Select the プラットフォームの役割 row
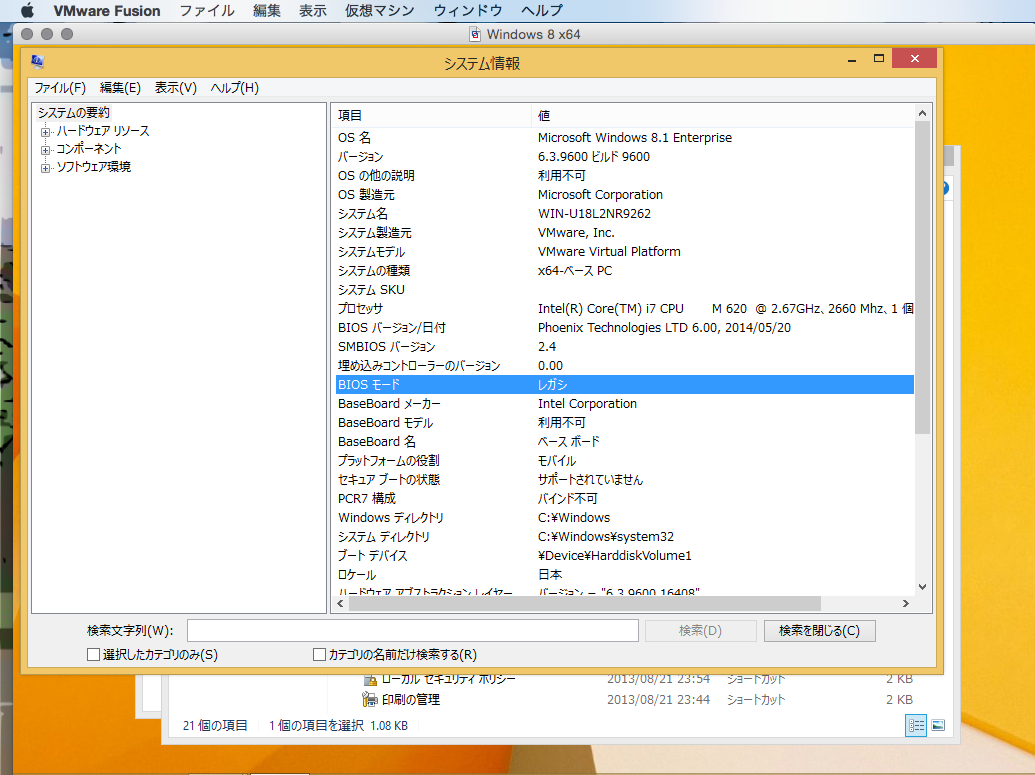Viewport: 1035px width, 775px height. (624, 460)
